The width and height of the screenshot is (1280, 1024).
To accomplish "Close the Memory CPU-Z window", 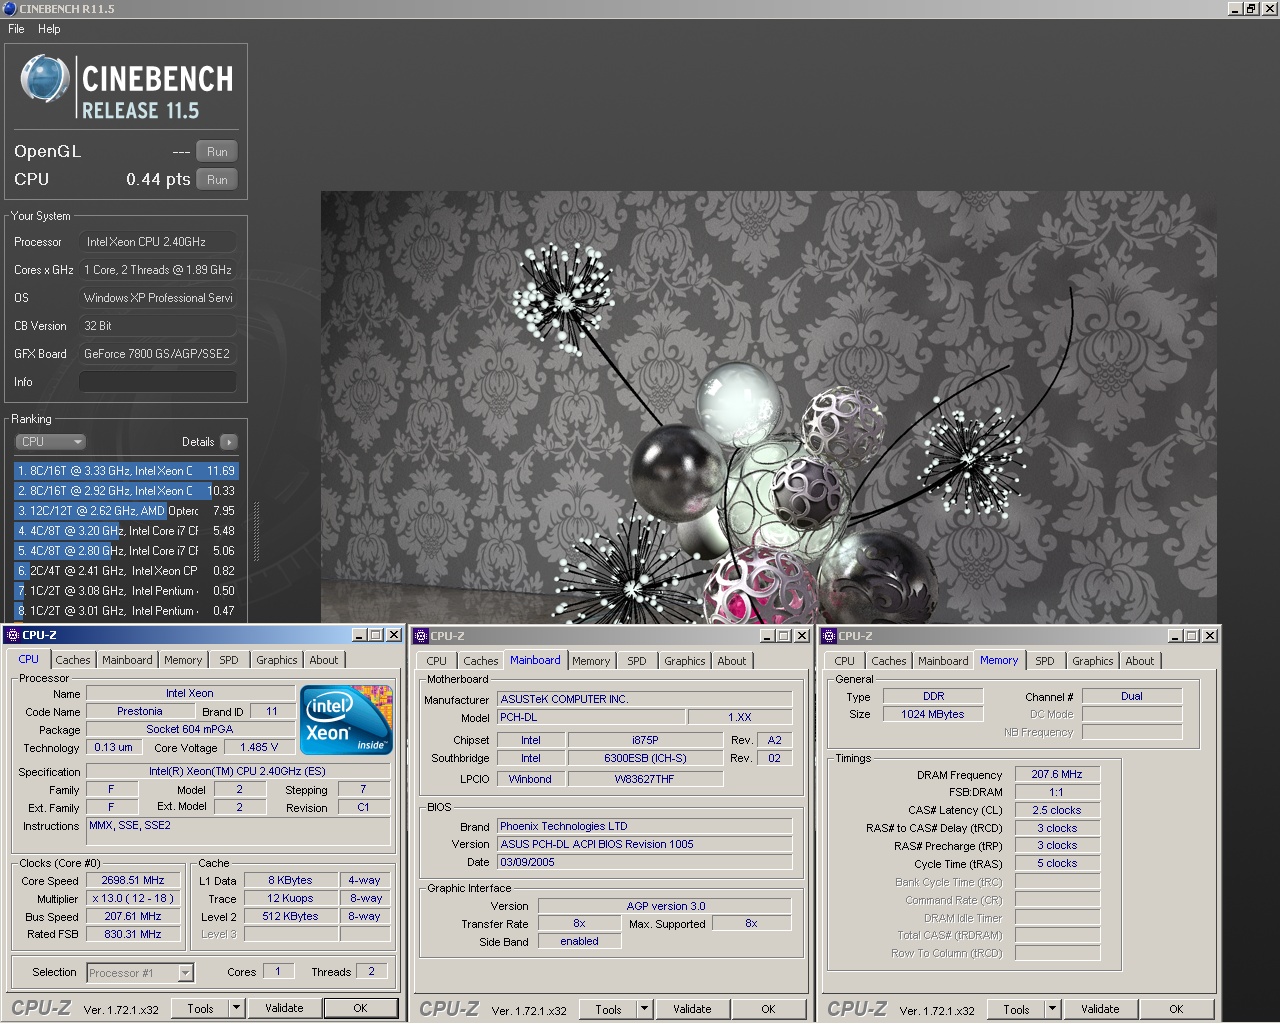I will [1209, 636].
